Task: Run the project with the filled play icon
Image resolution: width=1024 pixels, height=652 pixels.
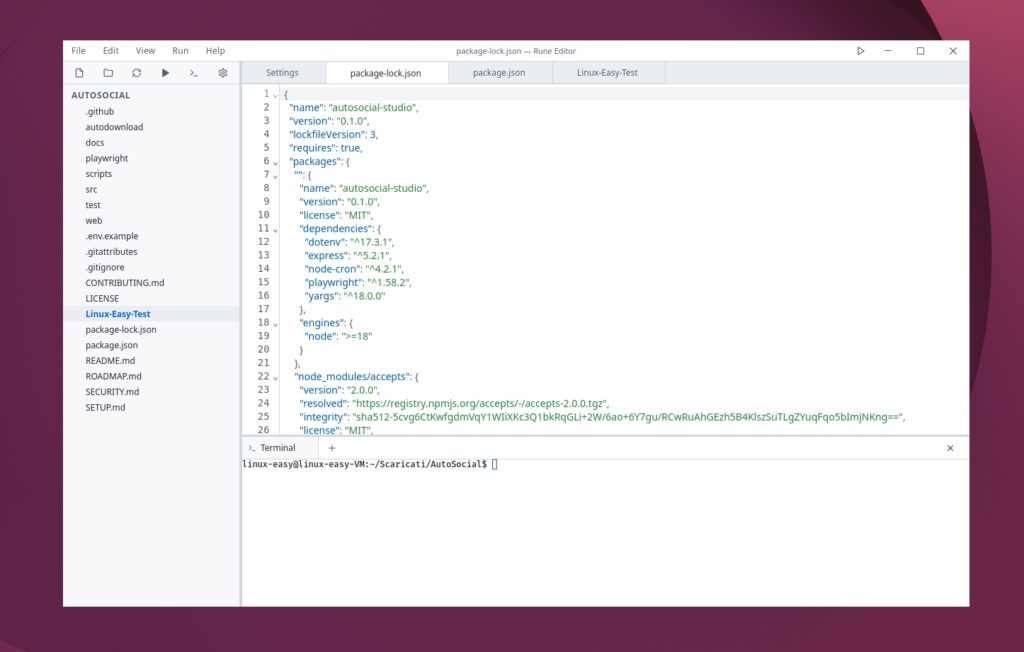Action: coord(165,73)
